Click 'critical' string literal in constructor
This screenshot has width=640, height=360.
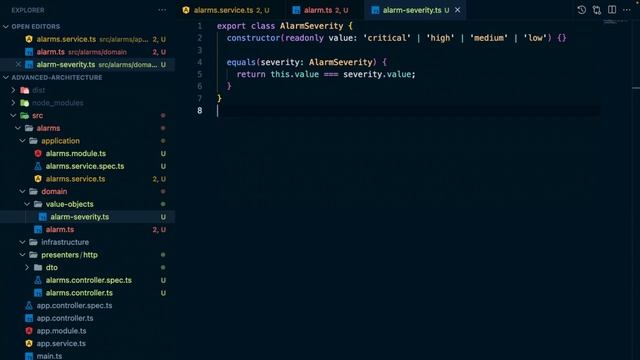tap(387, 38)
